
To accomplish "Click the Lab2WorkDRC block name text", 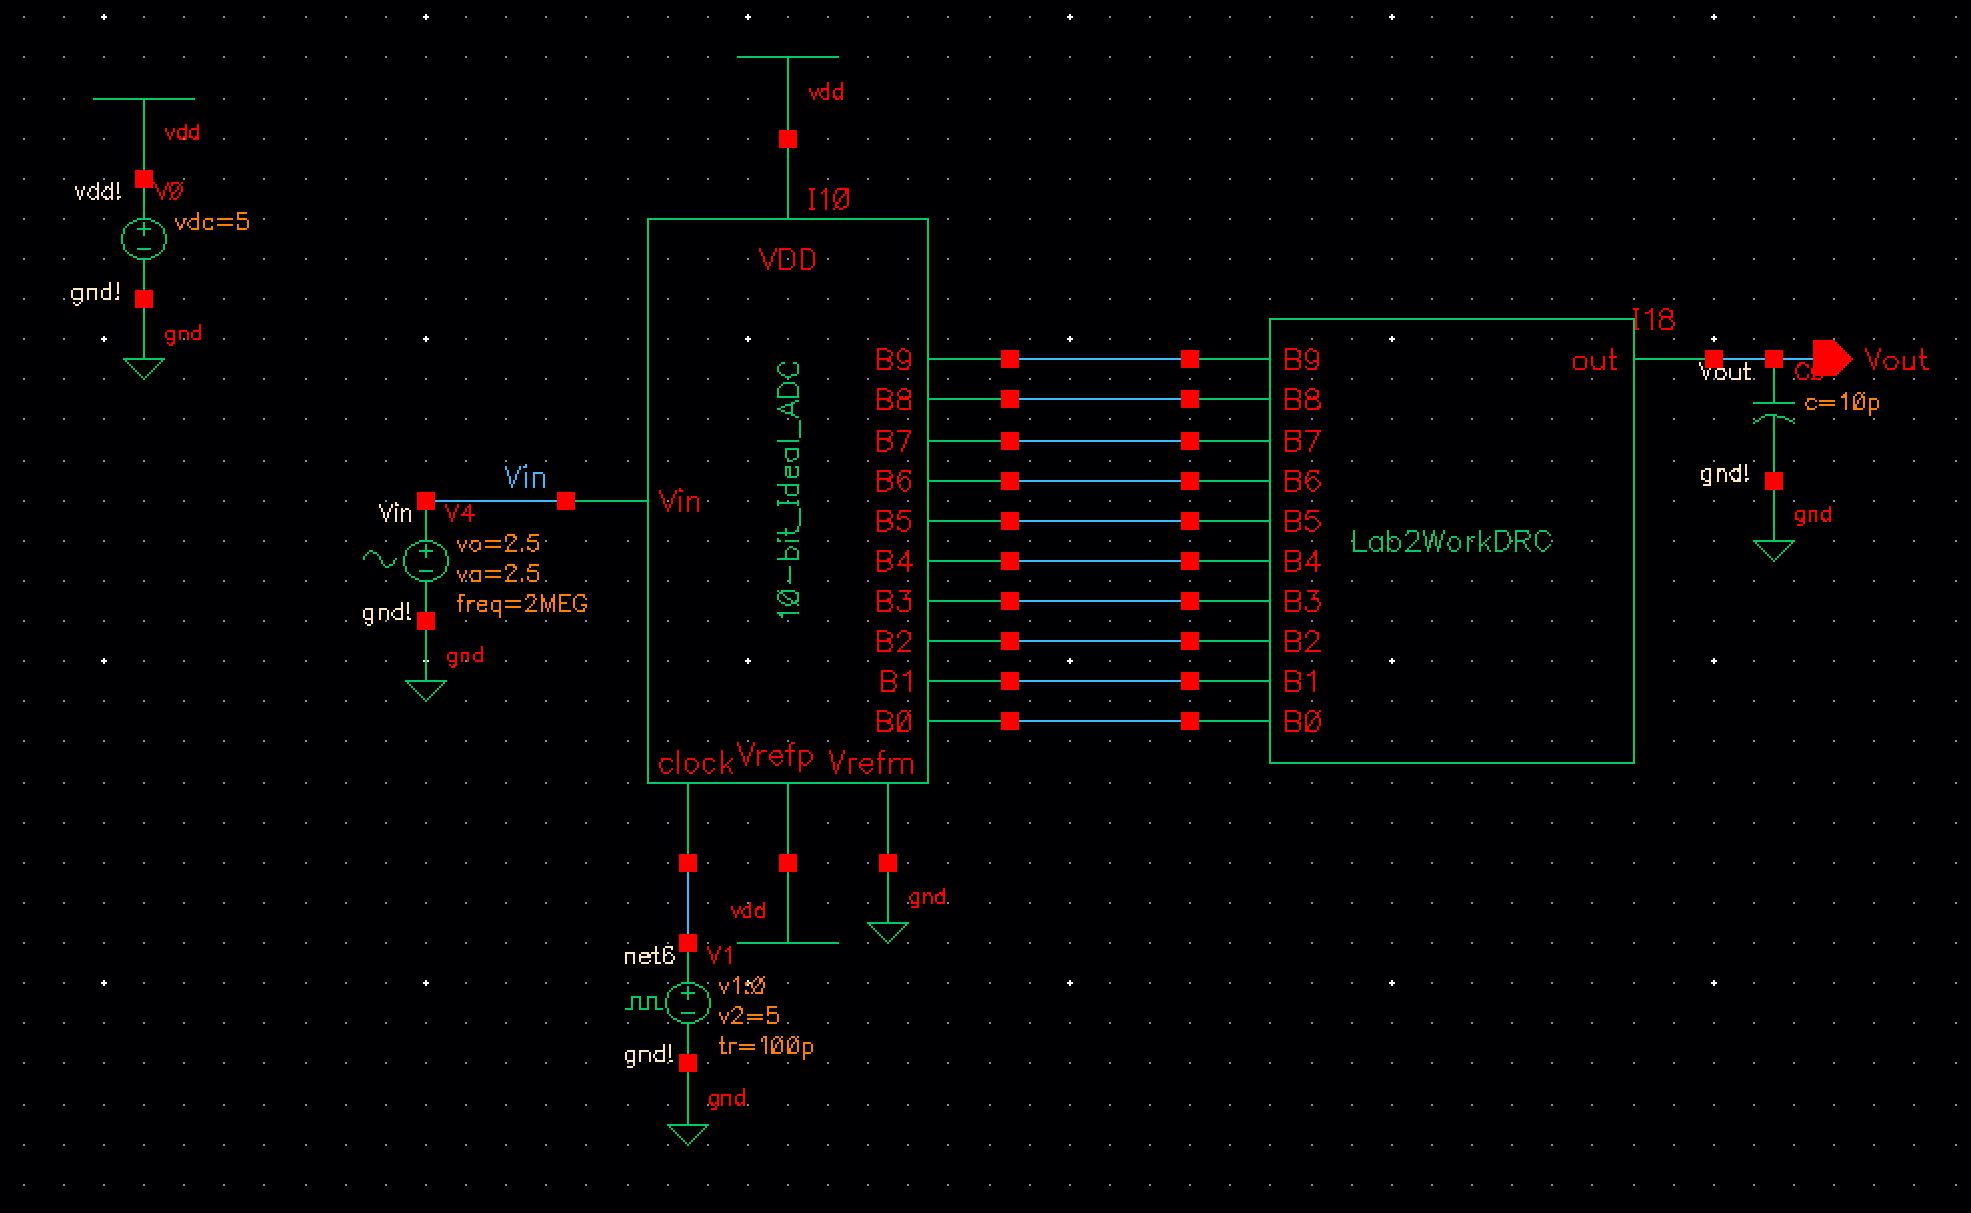I will coord(1451,542).
